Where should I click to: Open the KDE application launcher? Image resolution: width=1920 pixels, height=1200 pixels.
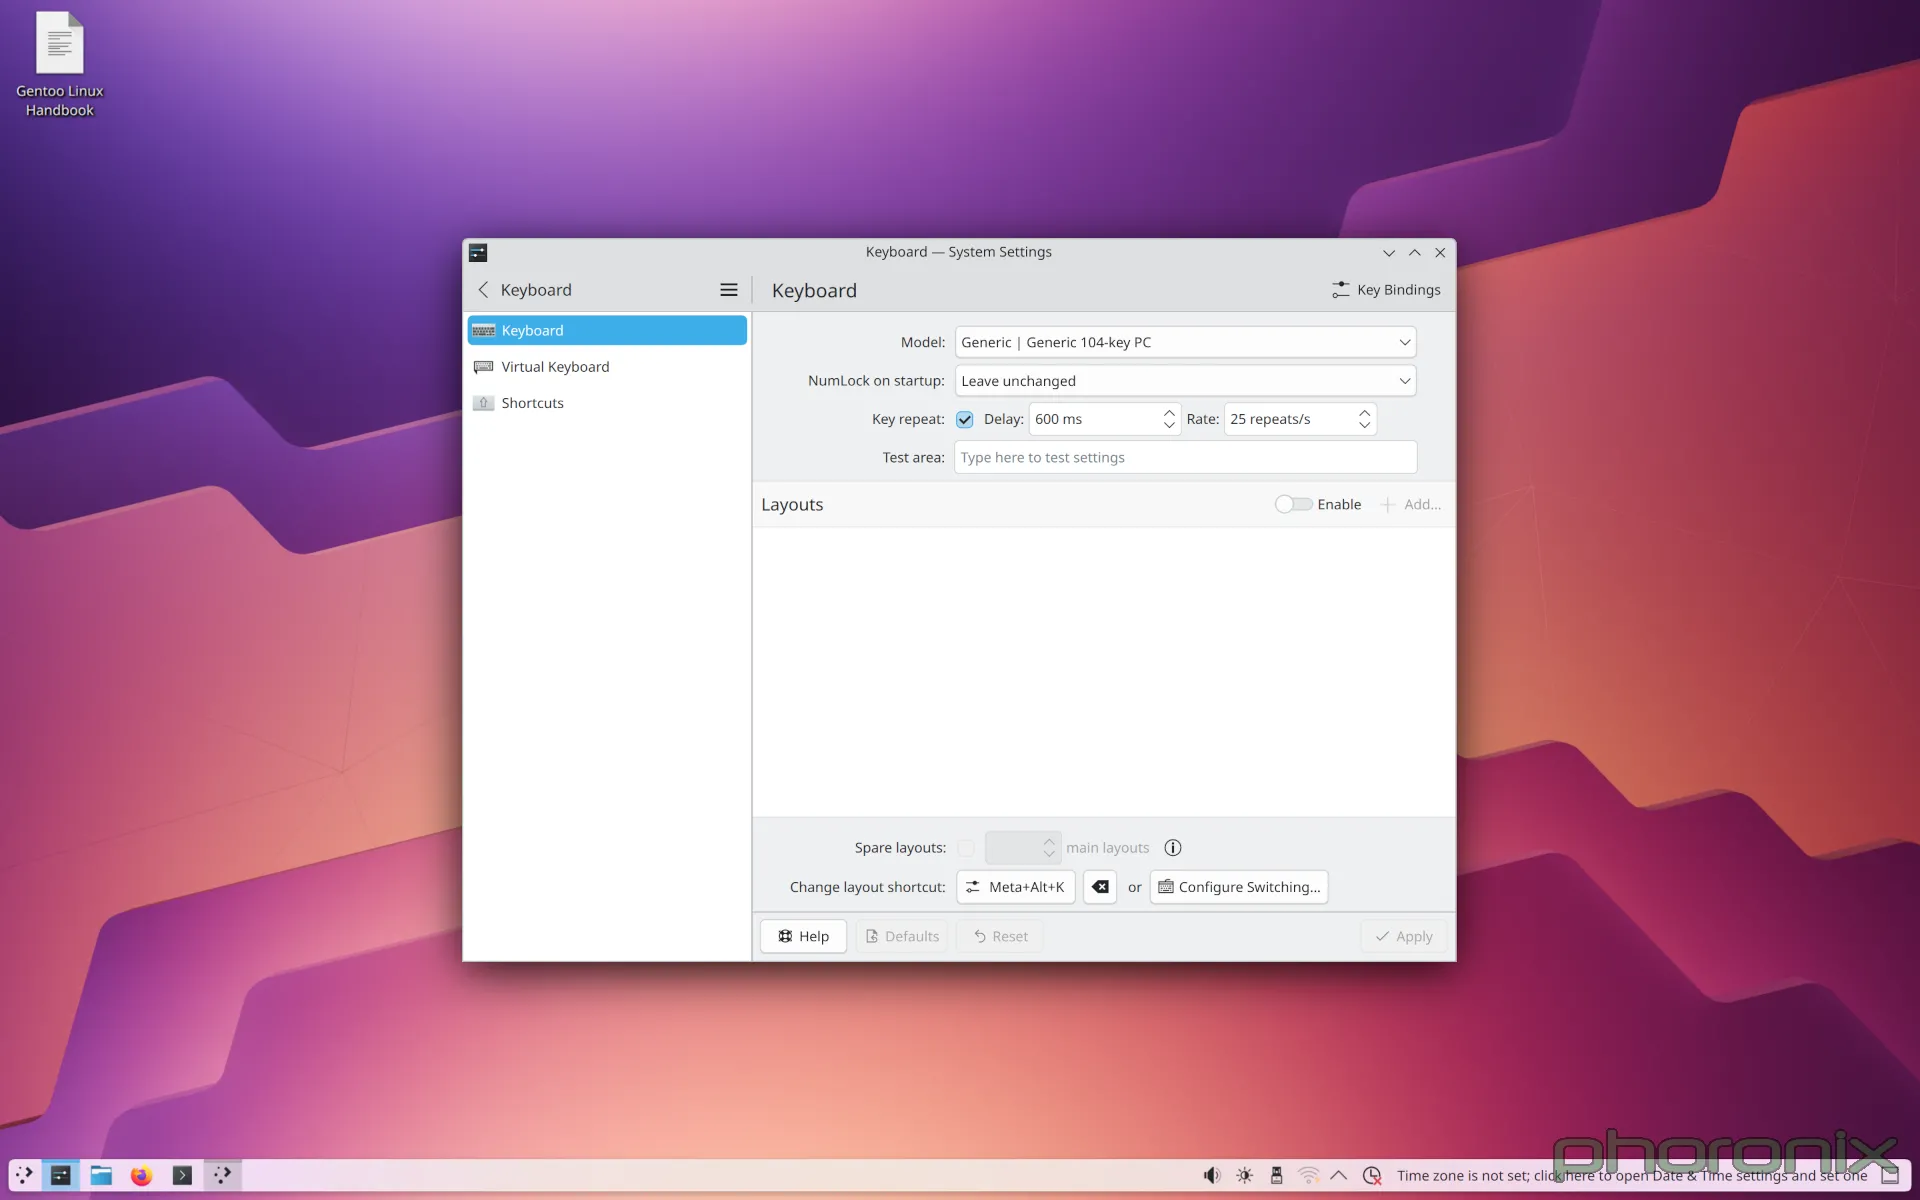[x=24, y=1176]
